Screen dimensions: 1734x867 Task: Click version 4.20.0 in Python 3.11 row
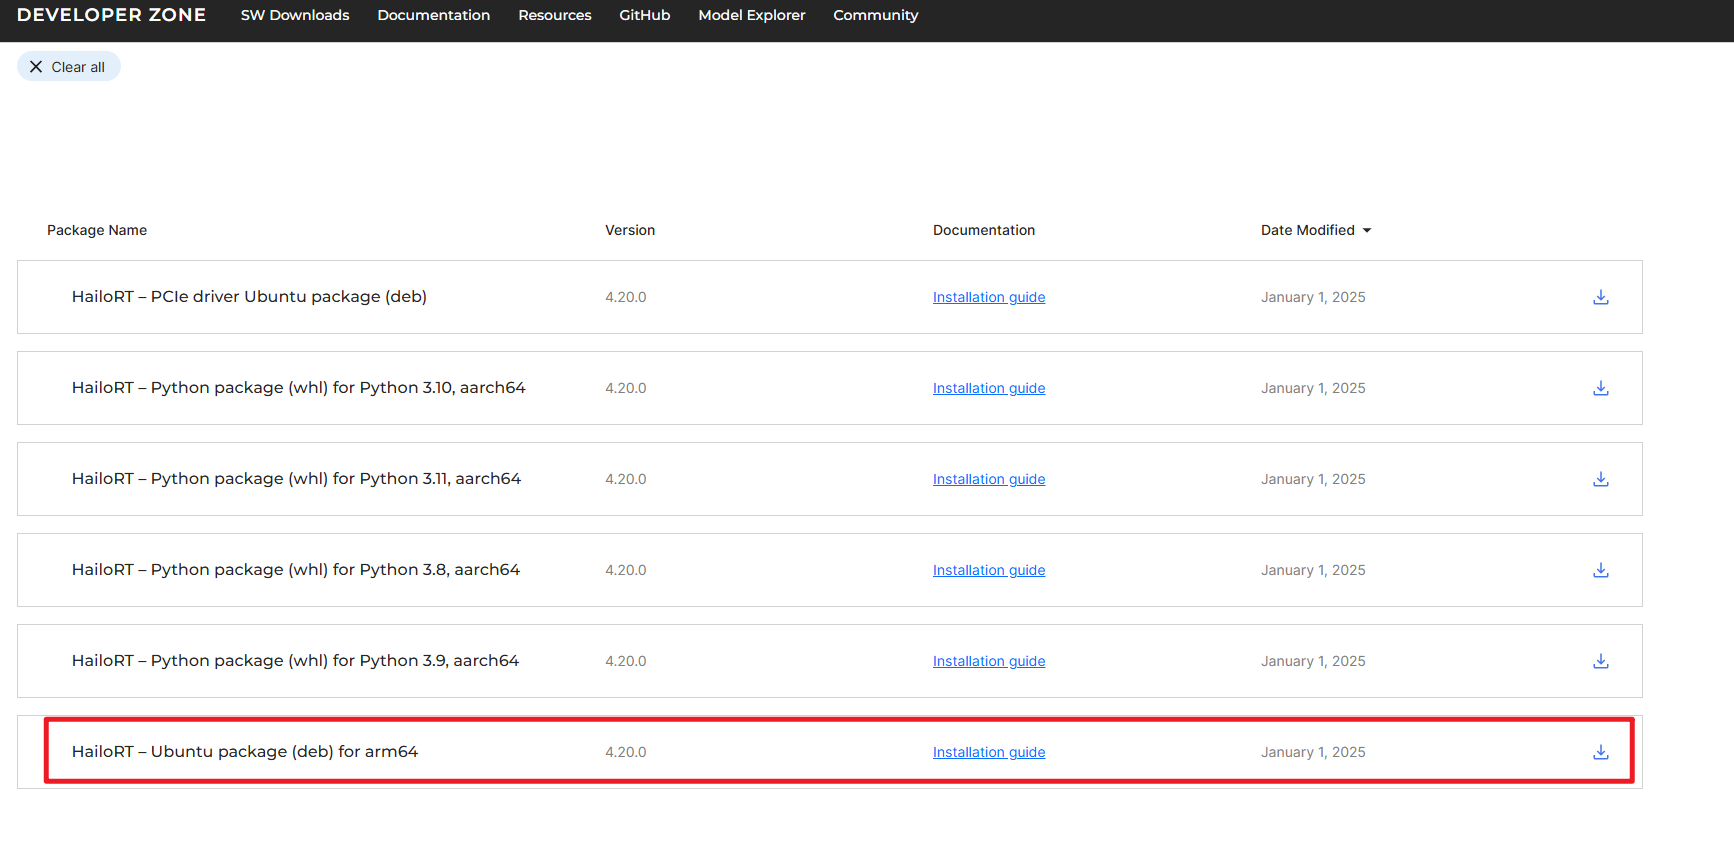coord(626,479)
